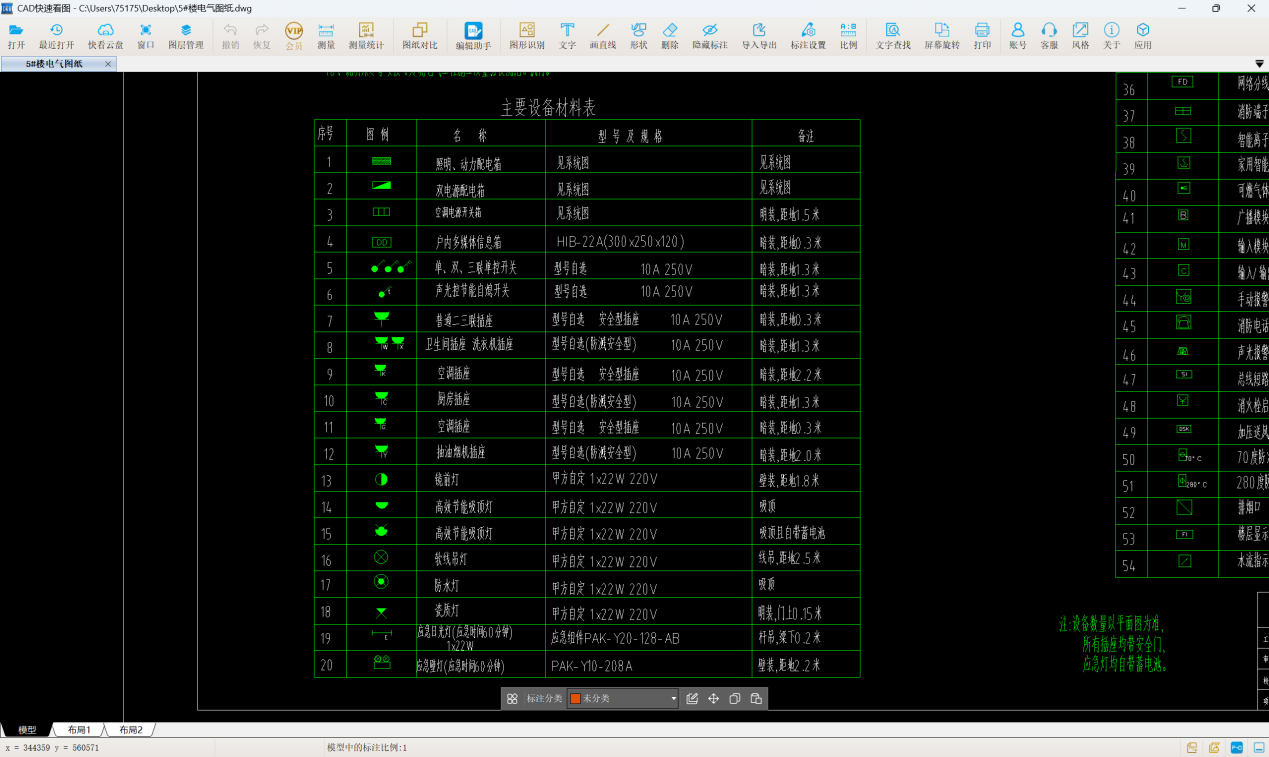Expand the tab list arrow at right
This screenshot has height=757, width=1269.
[x=1259, y=64]
